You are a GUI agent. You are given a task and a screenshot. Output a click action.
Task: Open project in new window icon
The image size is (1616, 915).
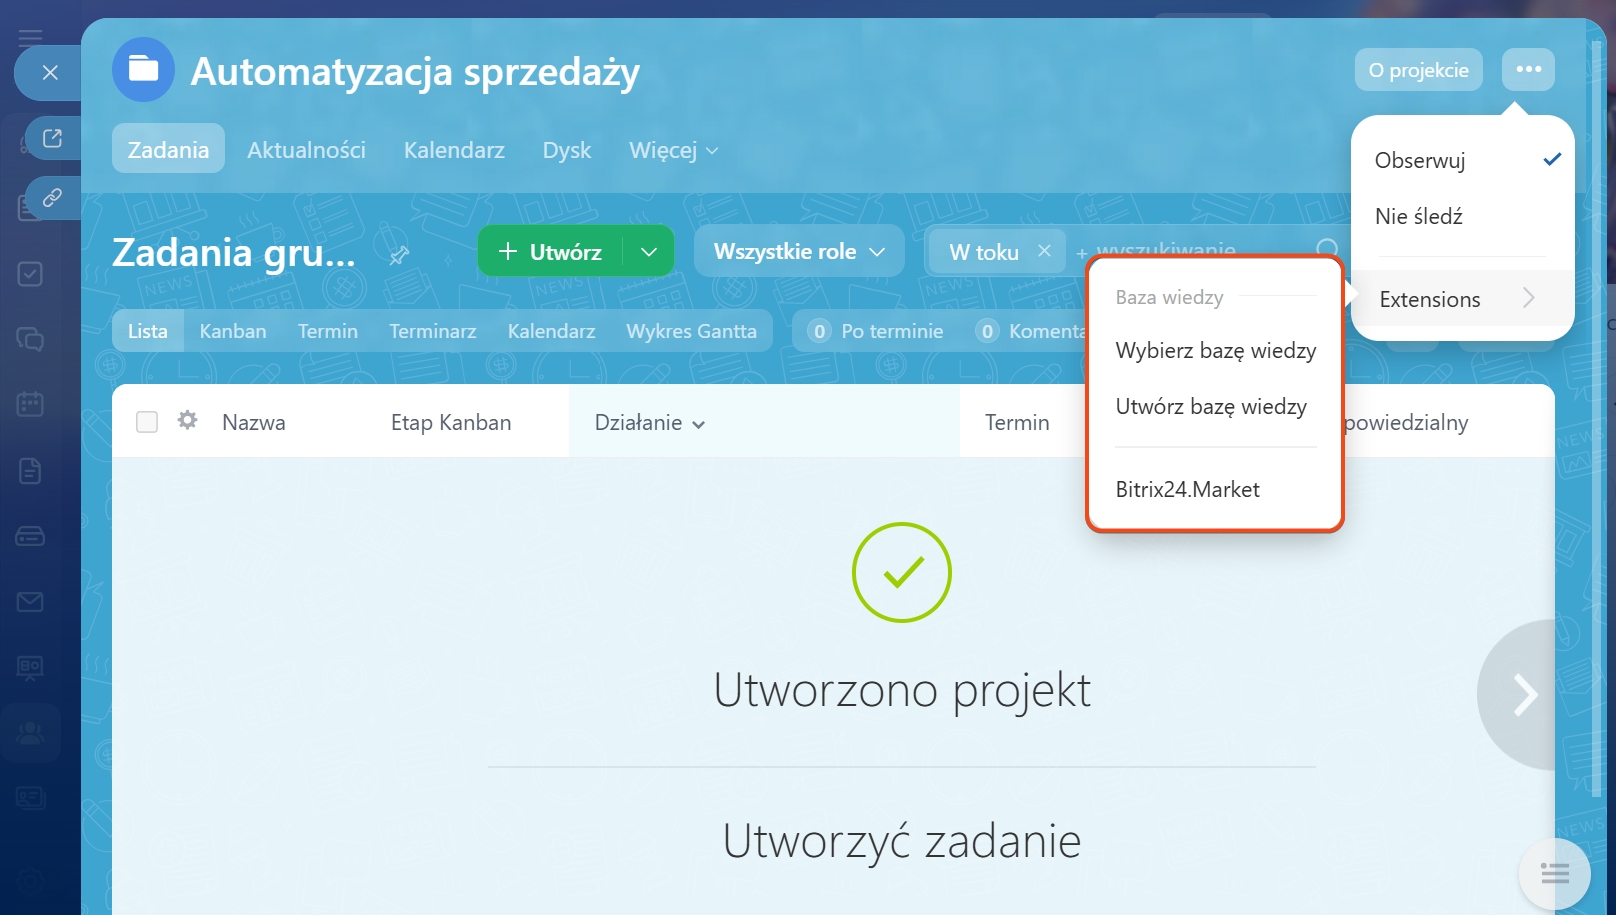[x=52, y=138]
